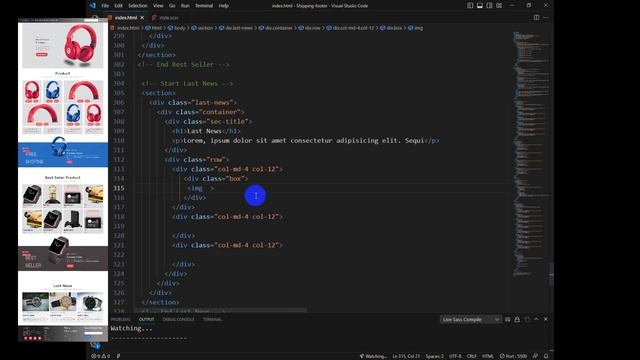
Task: Open the Go menu
Action: pyautogui.click(x=172, y=6)
